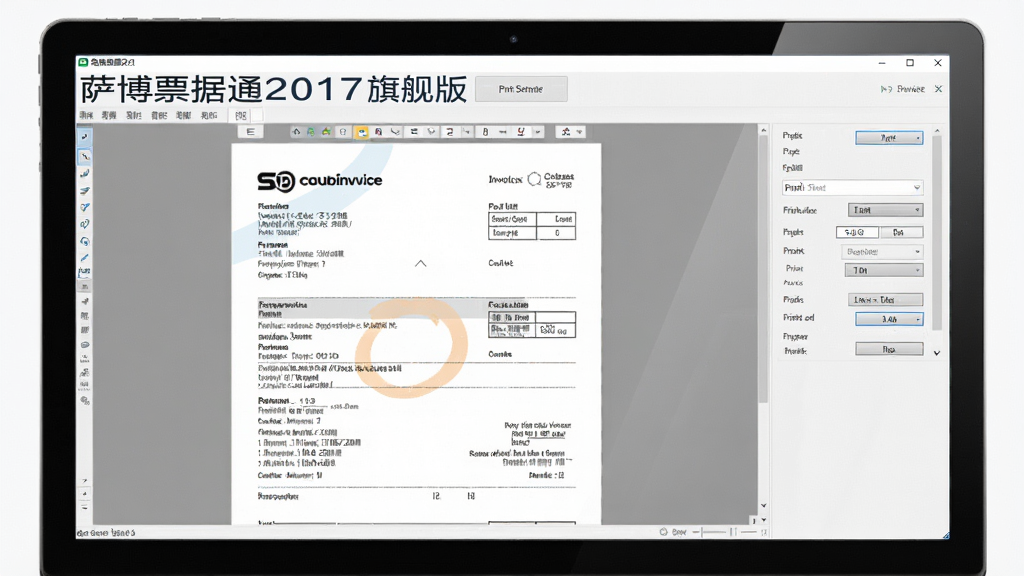Click the document scrollbar up arrow
1024x576 pixels.
click(763, 131)
